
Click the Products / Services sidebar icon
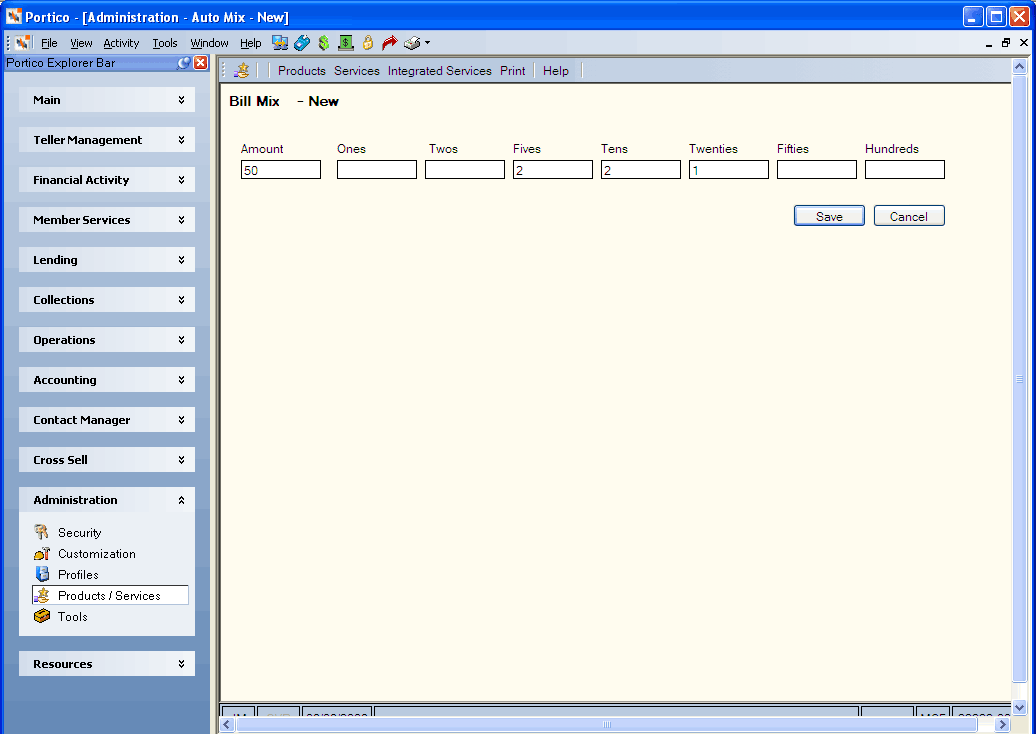pos(42,595)
